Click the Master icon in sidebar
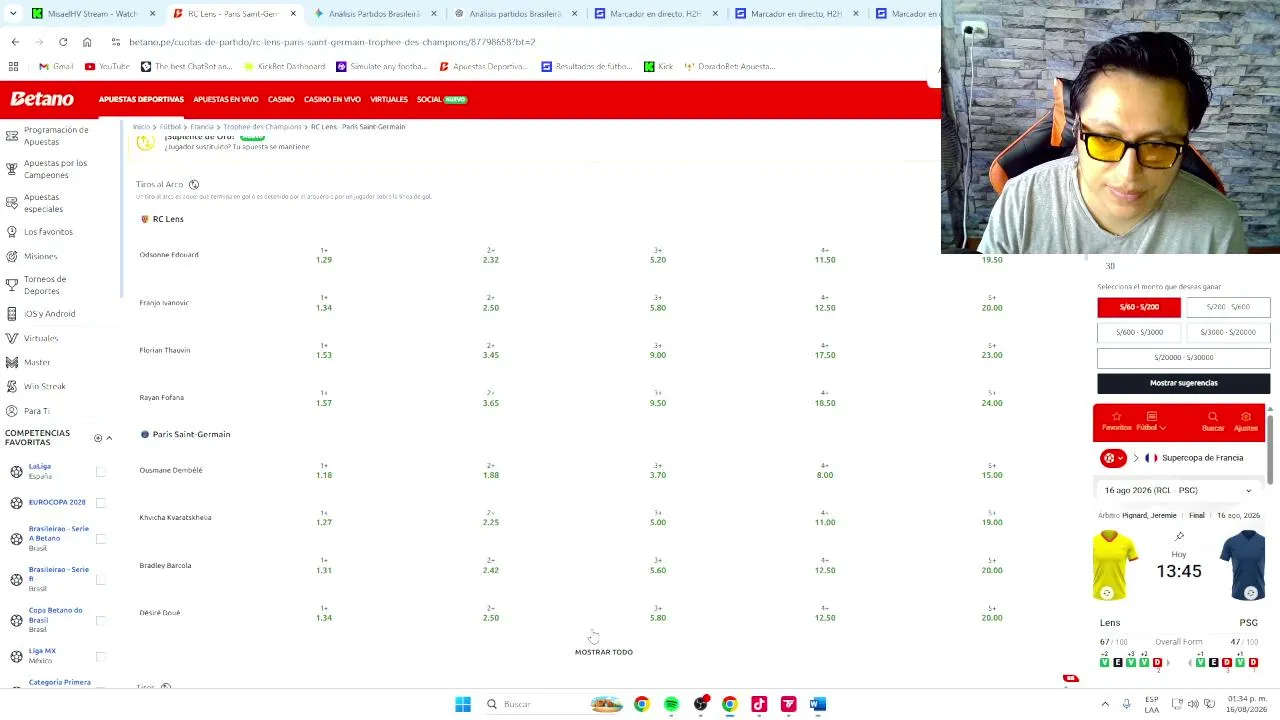 (12, 362)
